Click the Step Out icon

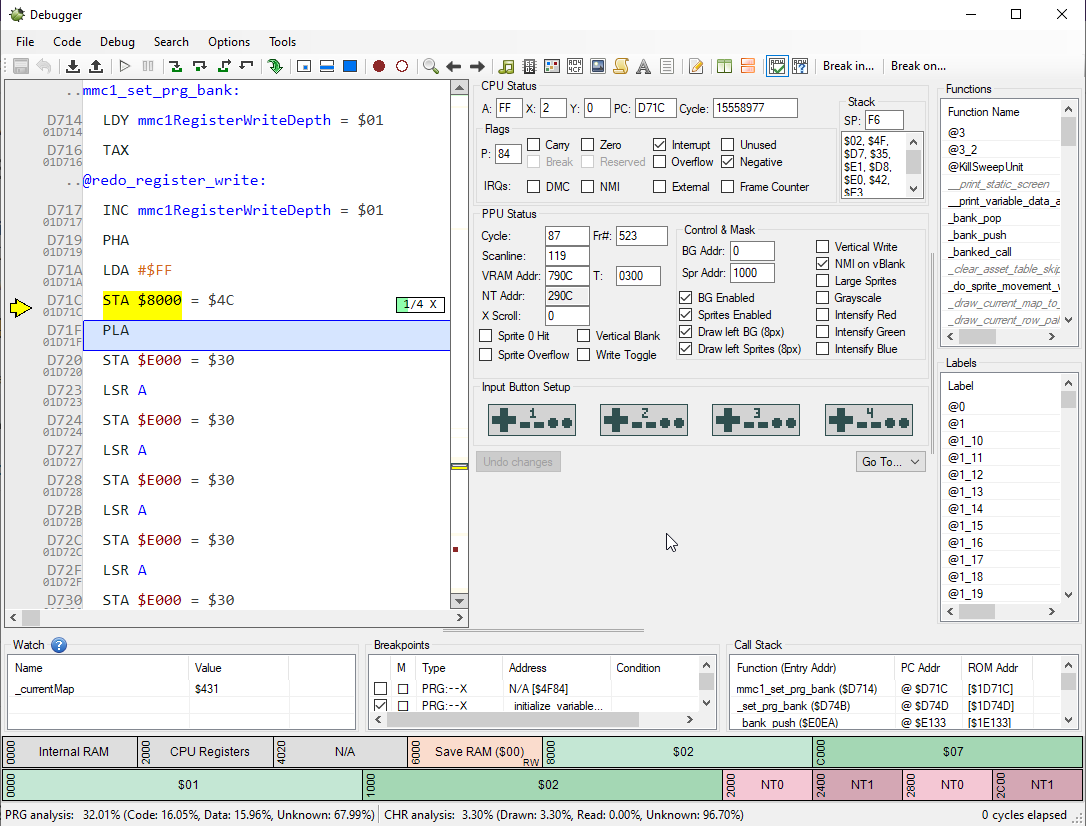[x=223, y=66]
